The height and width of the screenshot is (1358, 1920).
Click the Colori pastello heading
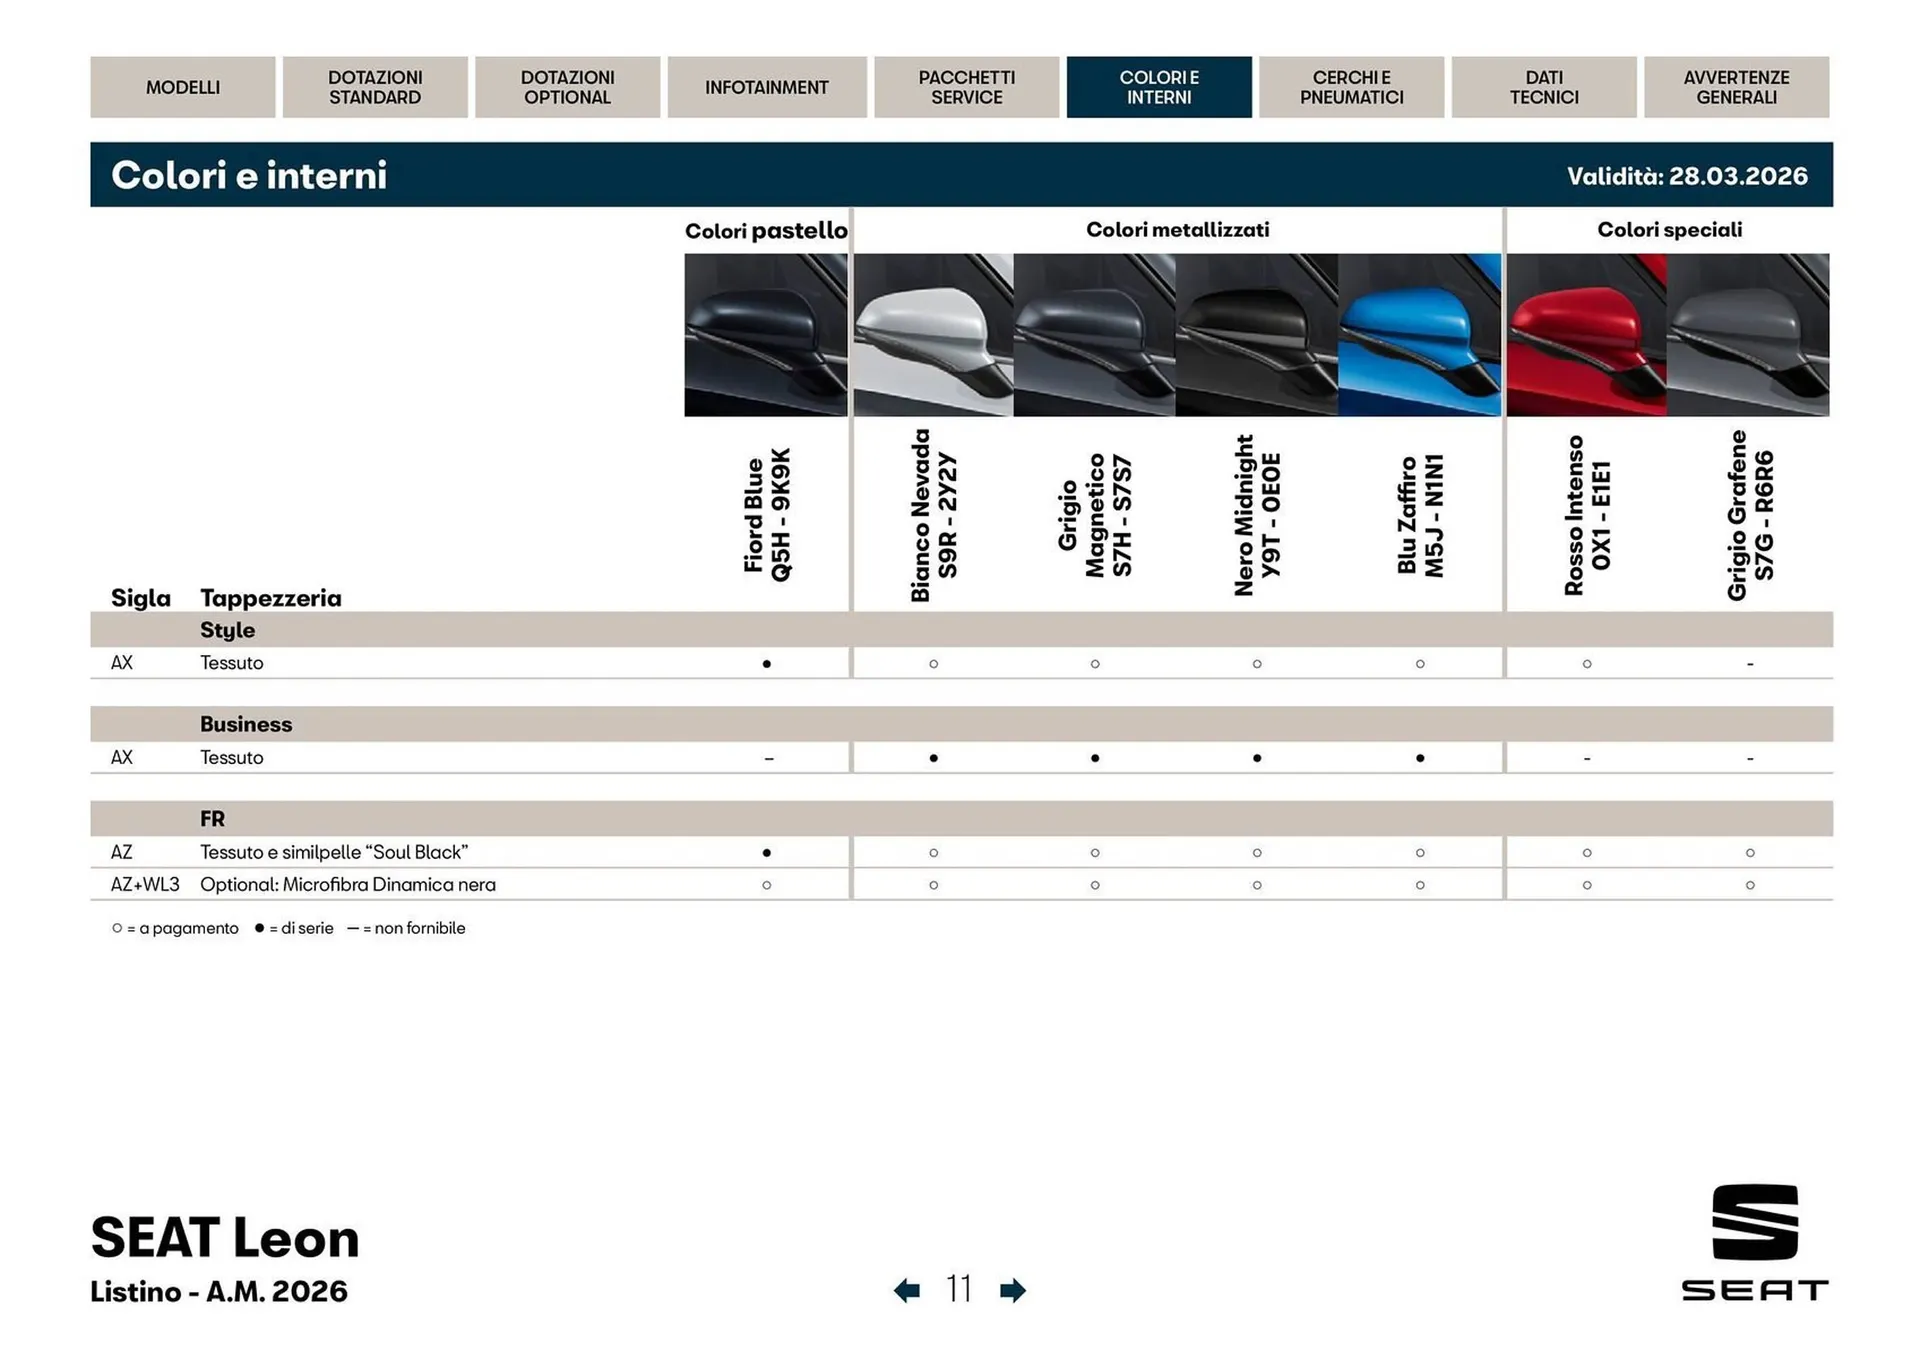tap(766, 231)
